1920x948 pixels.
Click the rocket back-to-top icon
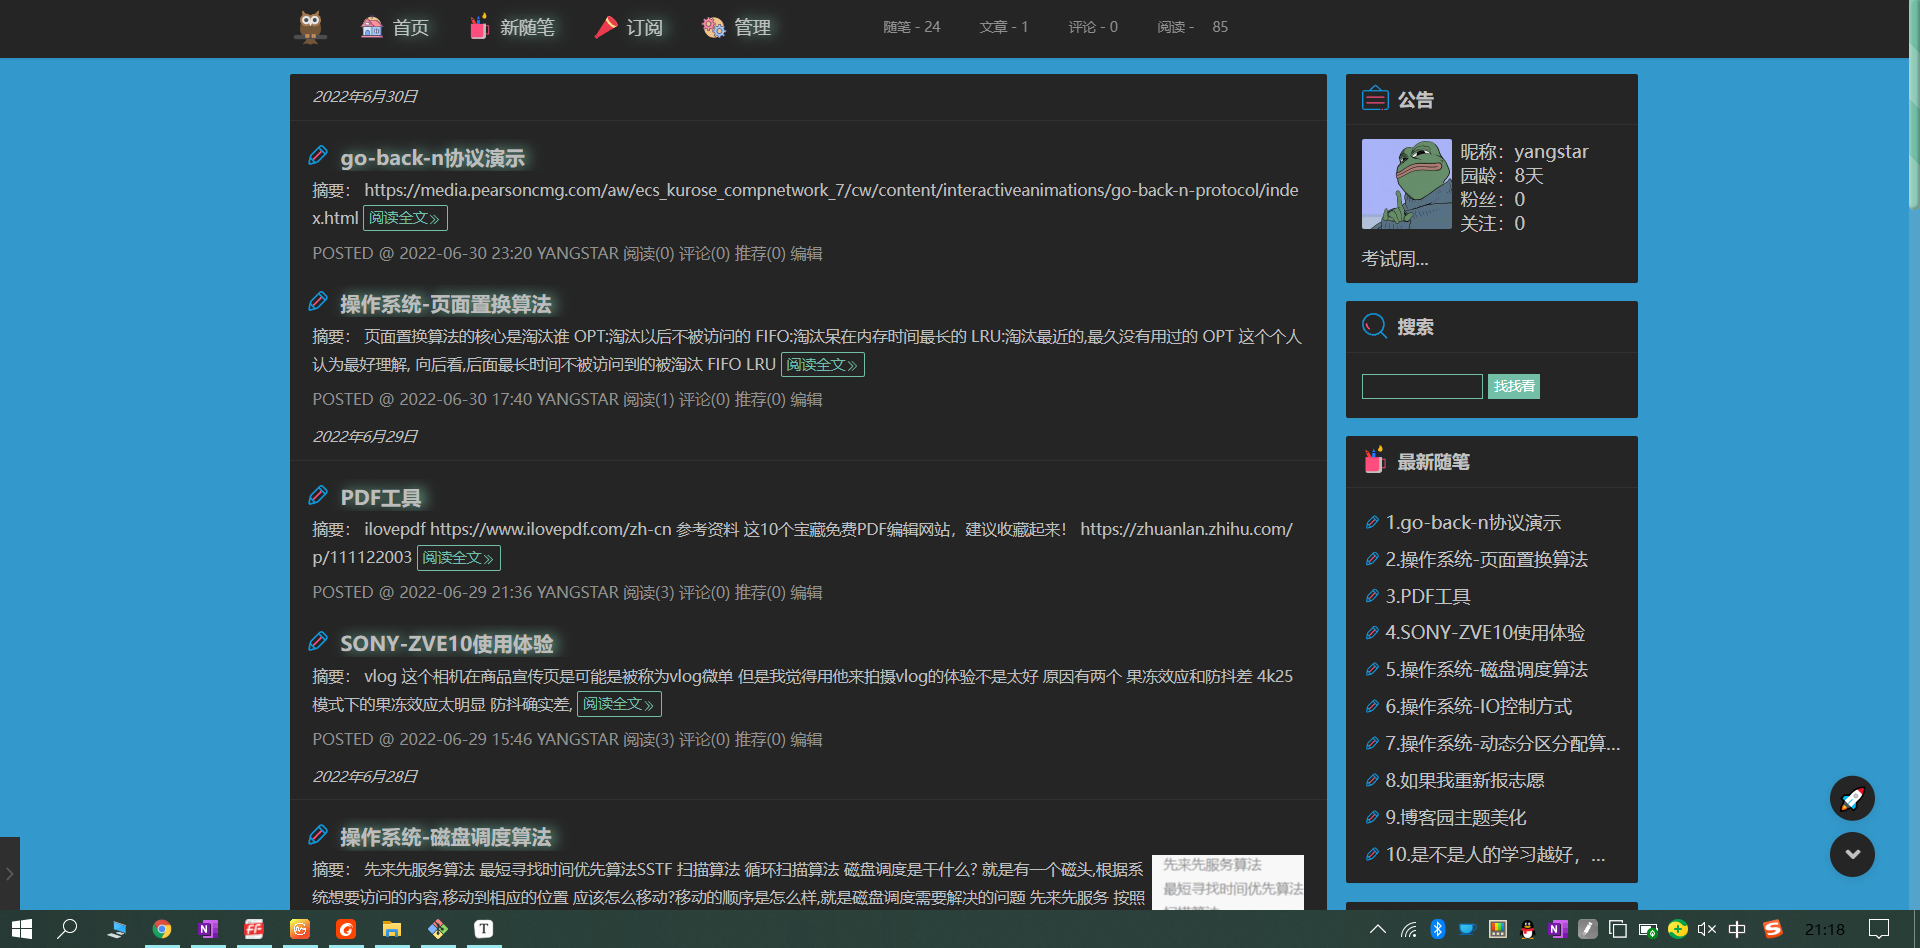tap(1852, 798)
